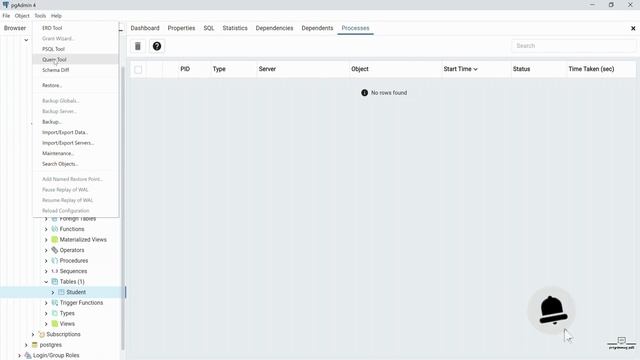
Task: Select Restore... menu entry
Action: (76, 85)
